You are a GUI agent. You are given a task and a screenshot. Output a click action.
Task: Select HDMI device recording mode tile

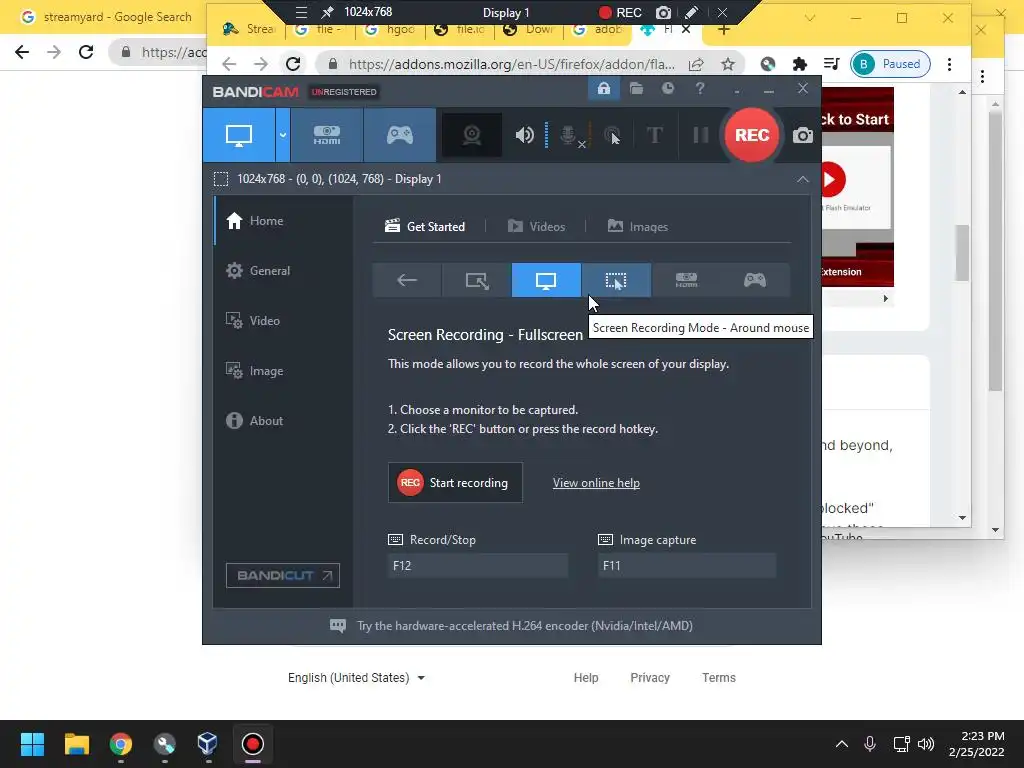pos(686,280)
